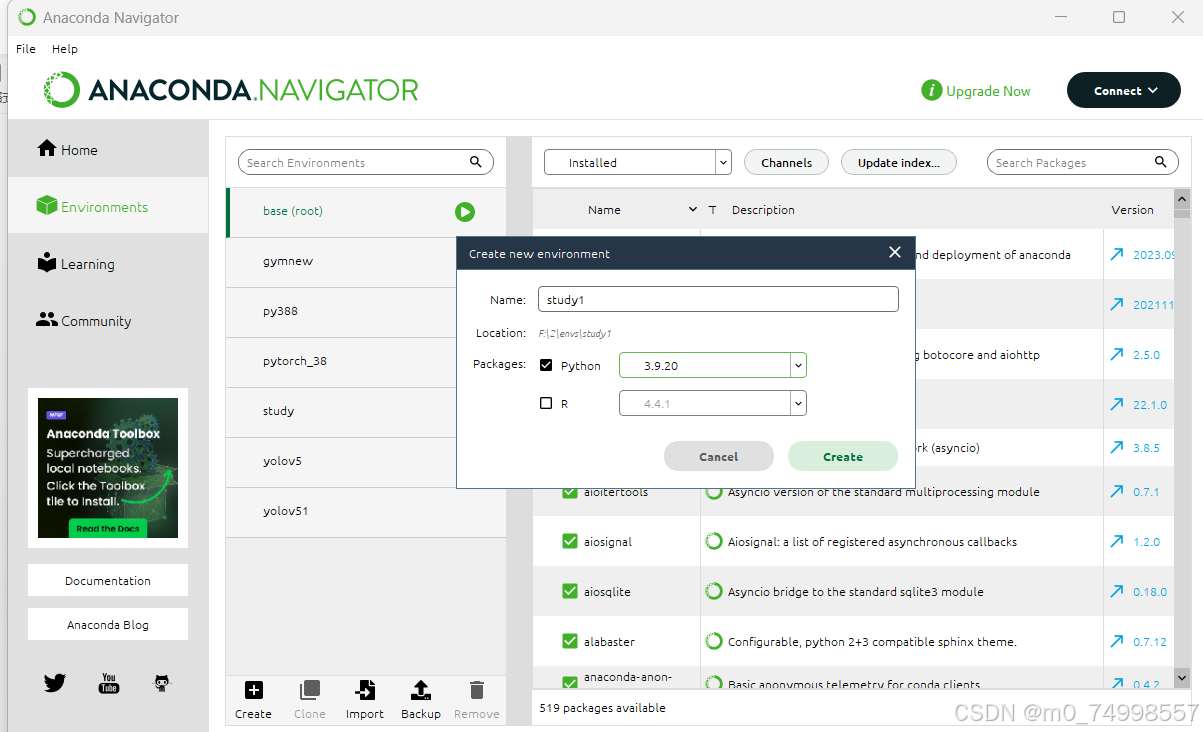Screen dimensions: 1203x732
Task: Open the Installed package filter dropdown
Action: [x=638, y=162]
